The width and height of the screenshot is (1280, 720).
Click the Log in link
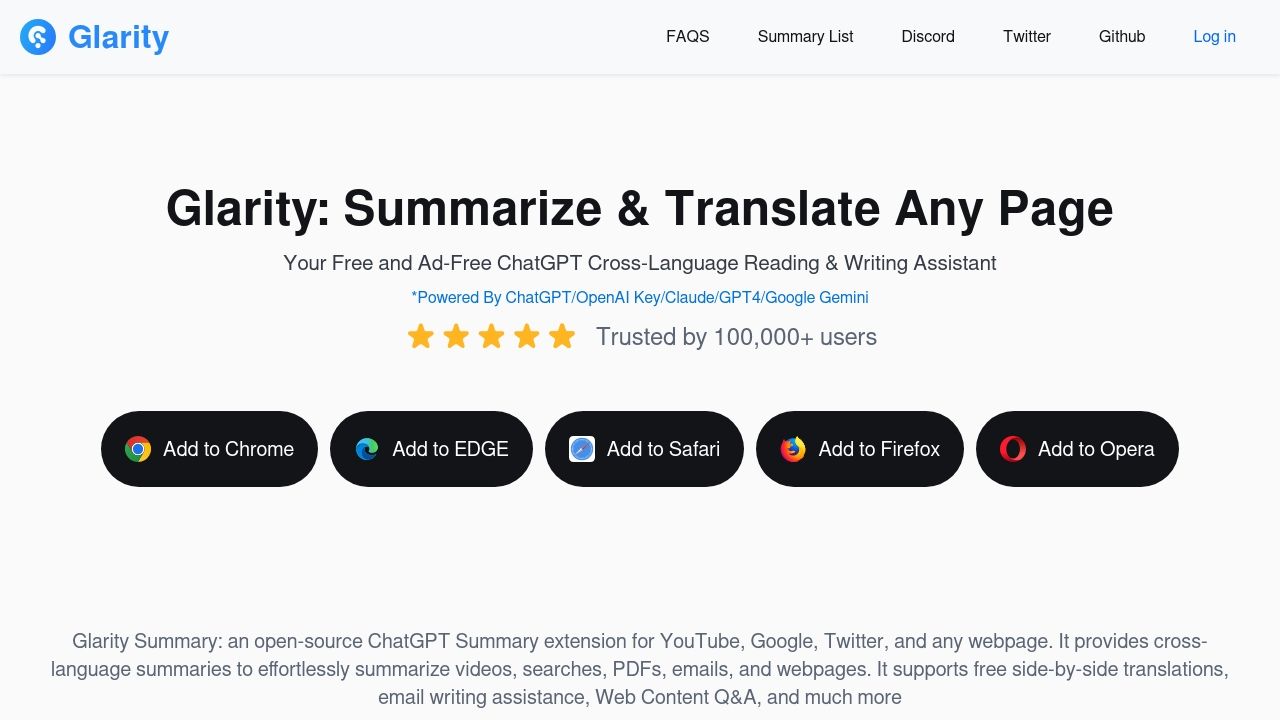[x=1214, y=36]
